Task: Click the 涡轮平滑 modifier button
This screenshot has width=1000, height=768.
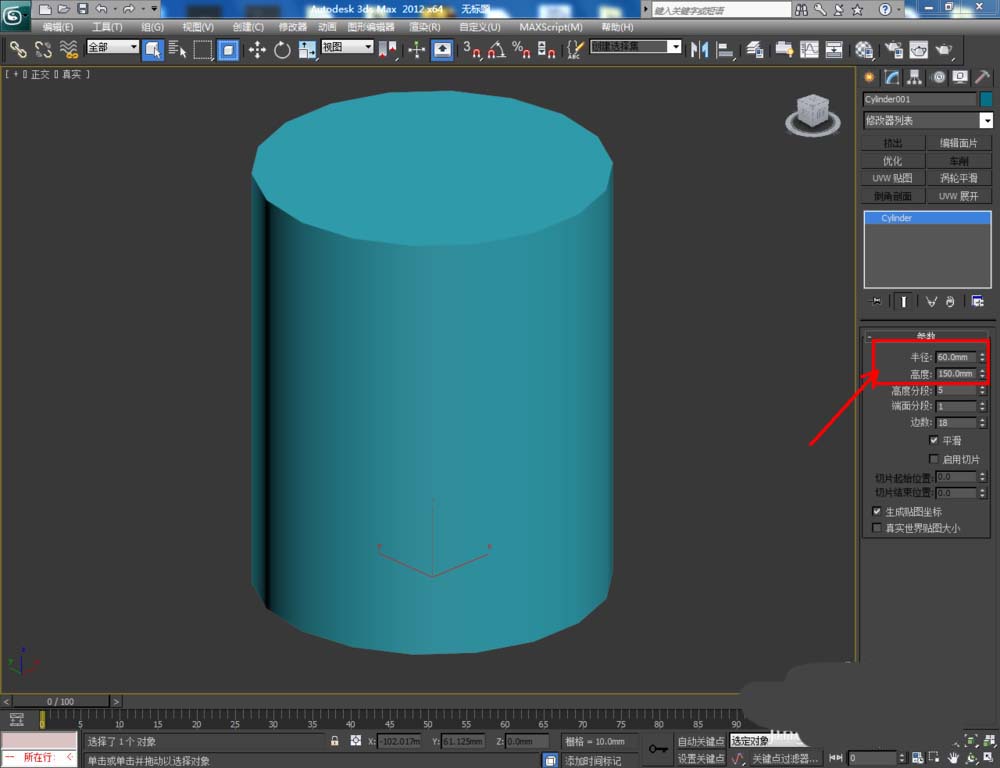Action: [959, 178]
